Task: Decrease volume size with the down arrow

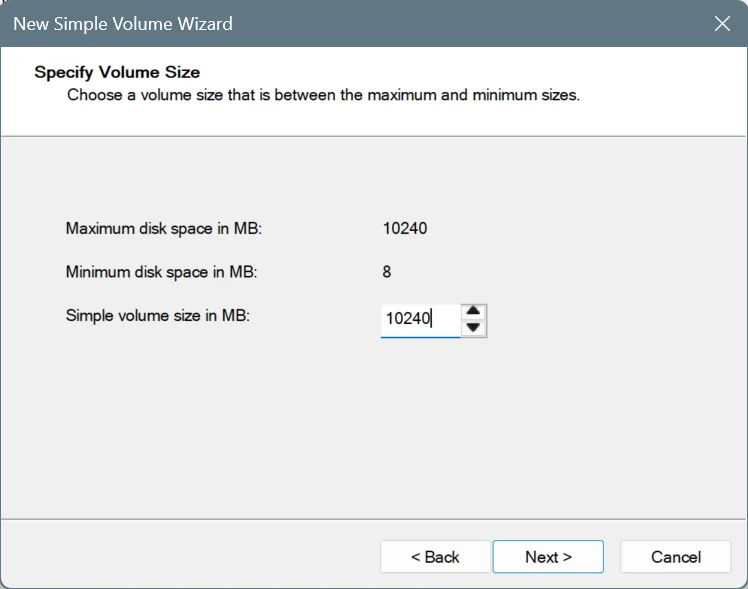Action: pyautogui.click(x=473, y=328)
